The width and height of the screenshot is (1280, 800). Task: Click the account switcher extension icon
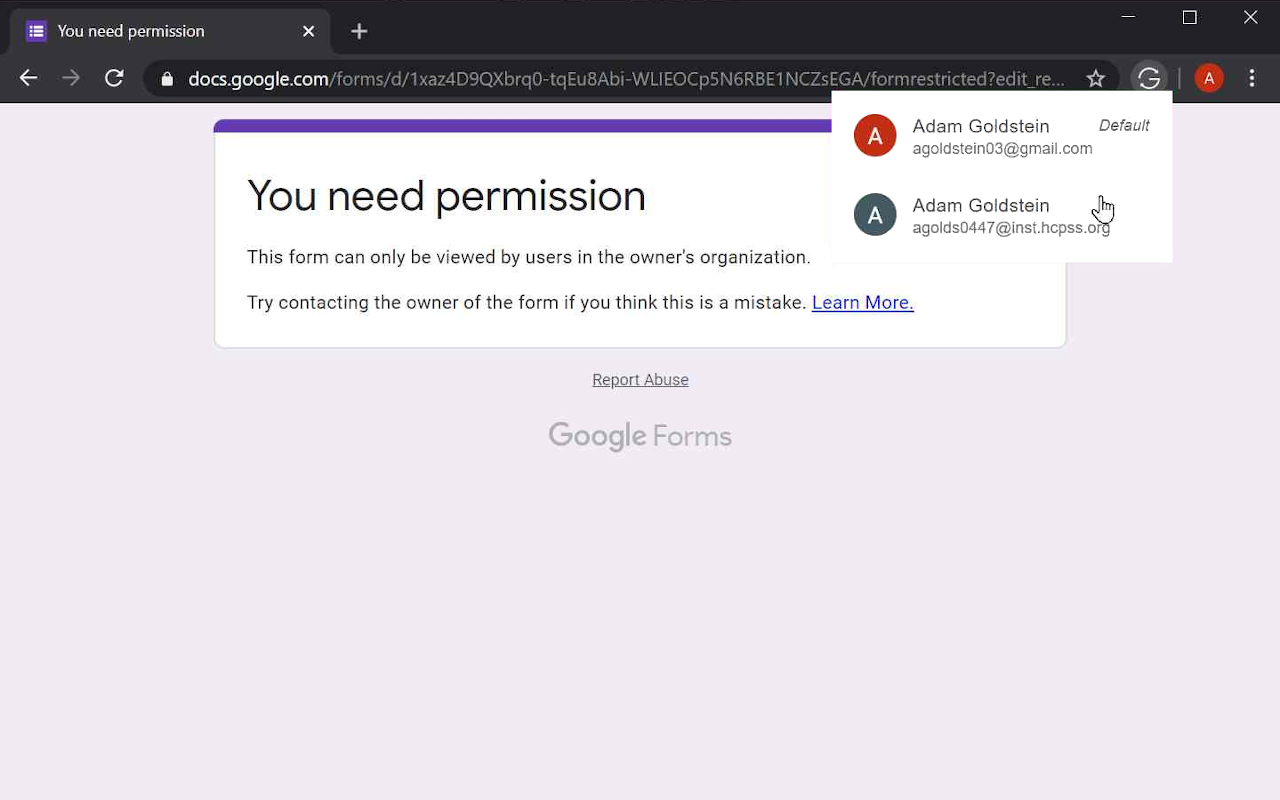pyautogui.click(x=1149, y=78)
